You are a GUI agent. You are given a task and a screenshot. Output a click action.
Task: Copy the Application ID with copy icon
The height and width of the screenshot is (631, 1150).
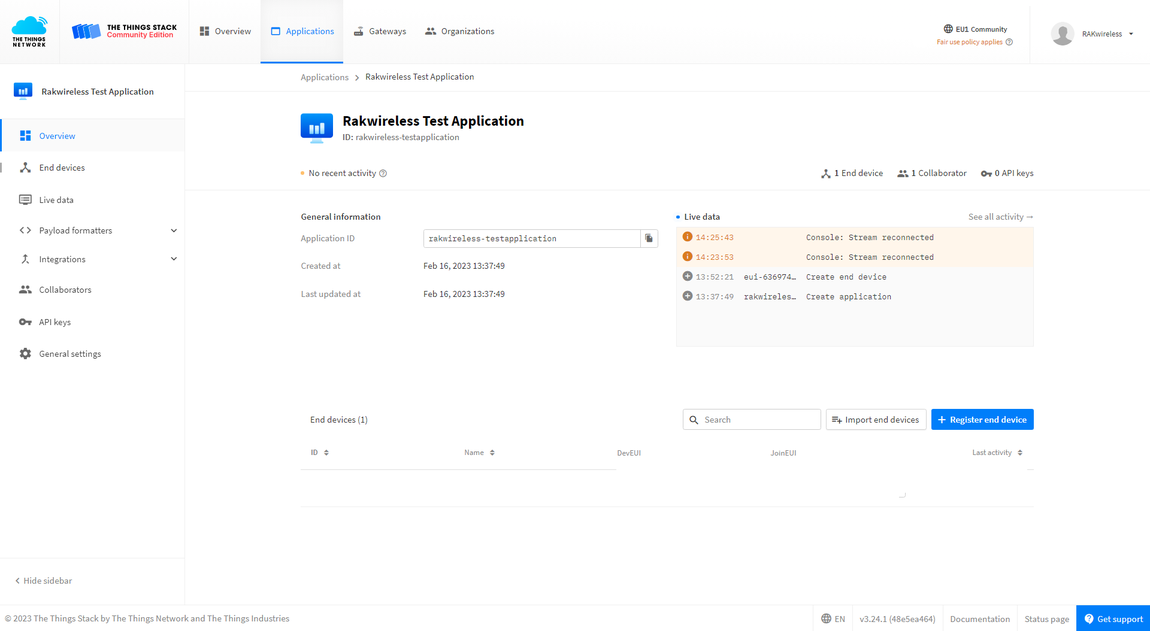(649, 238)
